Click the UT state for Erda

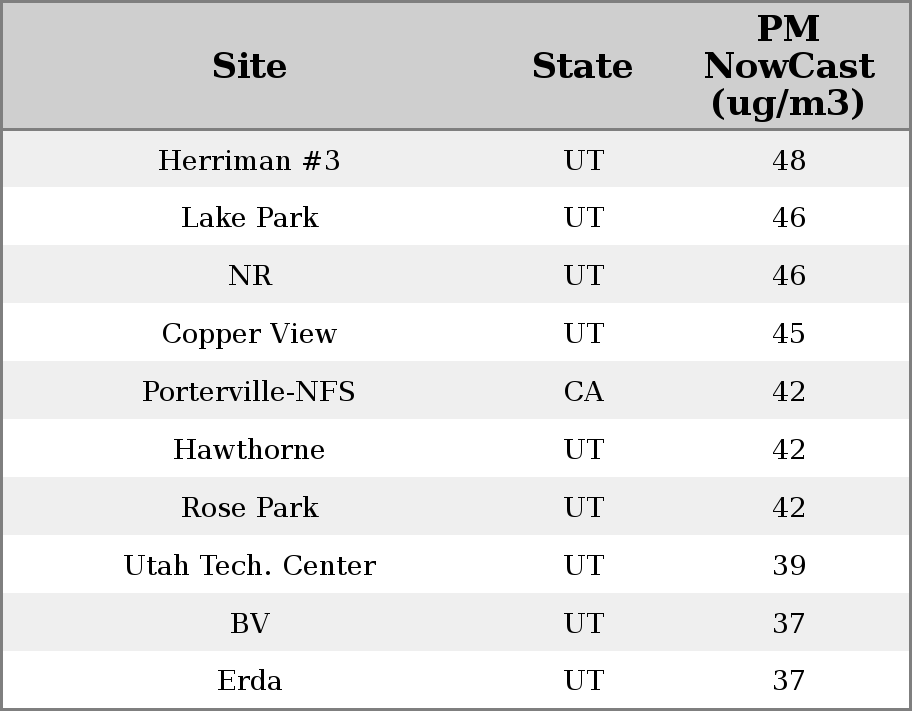[583, 681]
